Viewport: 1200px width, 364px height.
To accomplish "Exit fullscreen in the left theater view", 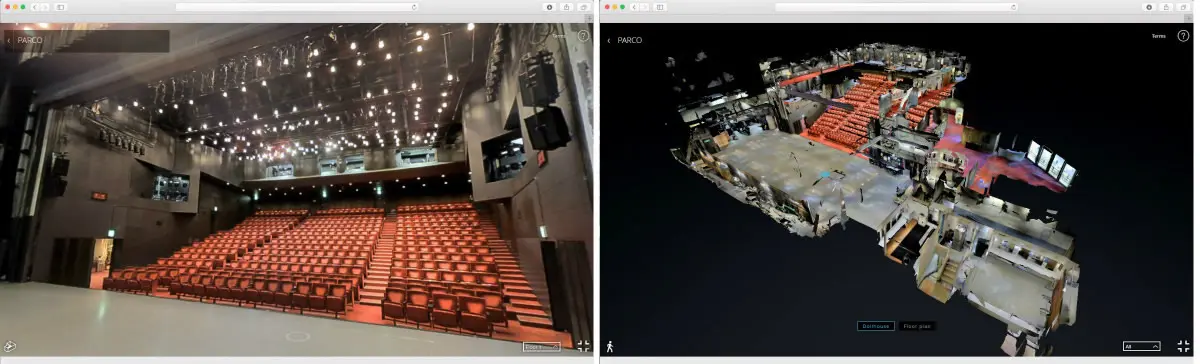I will (583, 346).
